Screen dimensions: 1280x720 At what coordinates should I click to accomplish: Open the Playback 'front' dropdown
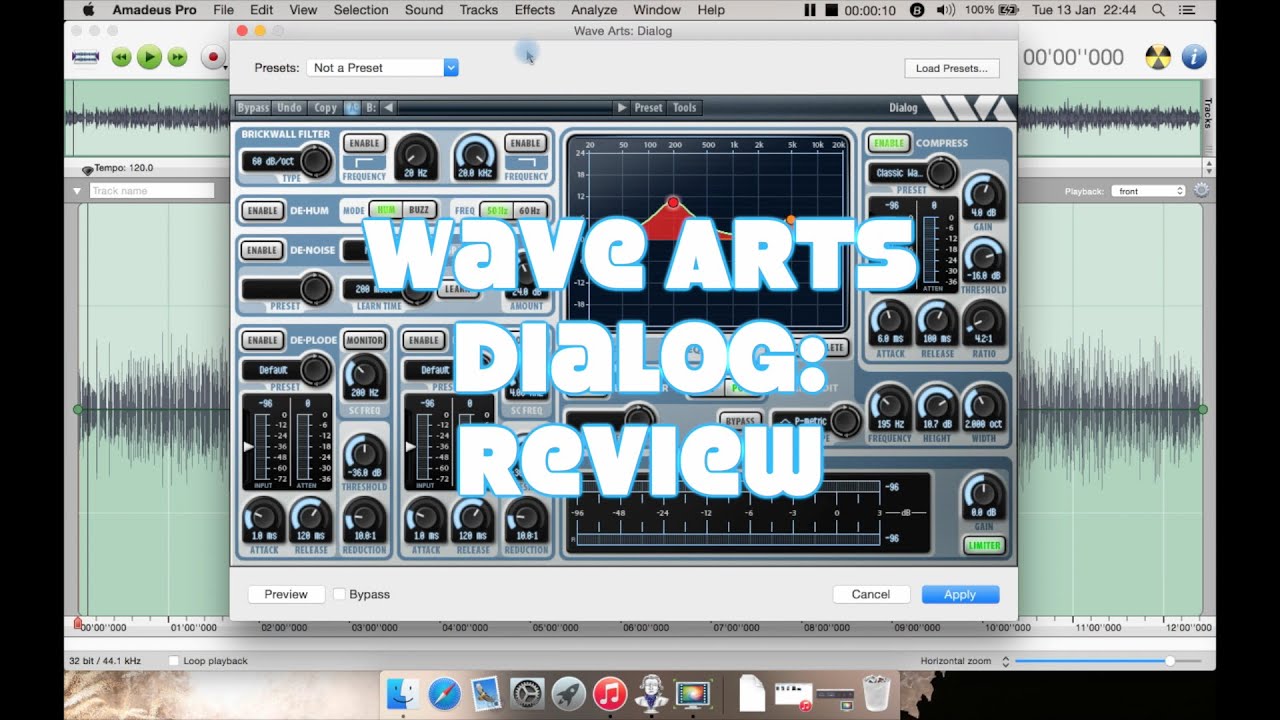click(1148, 191)
